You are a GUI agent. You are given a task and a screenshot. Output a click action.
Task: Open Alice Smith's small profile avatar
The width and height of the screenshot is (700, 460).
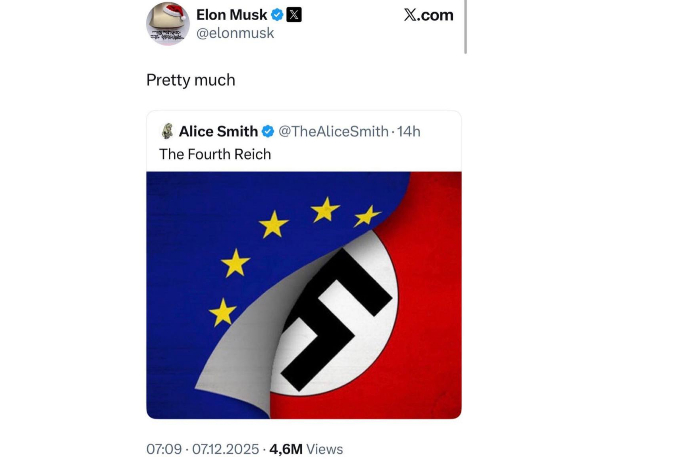point(167,131)
